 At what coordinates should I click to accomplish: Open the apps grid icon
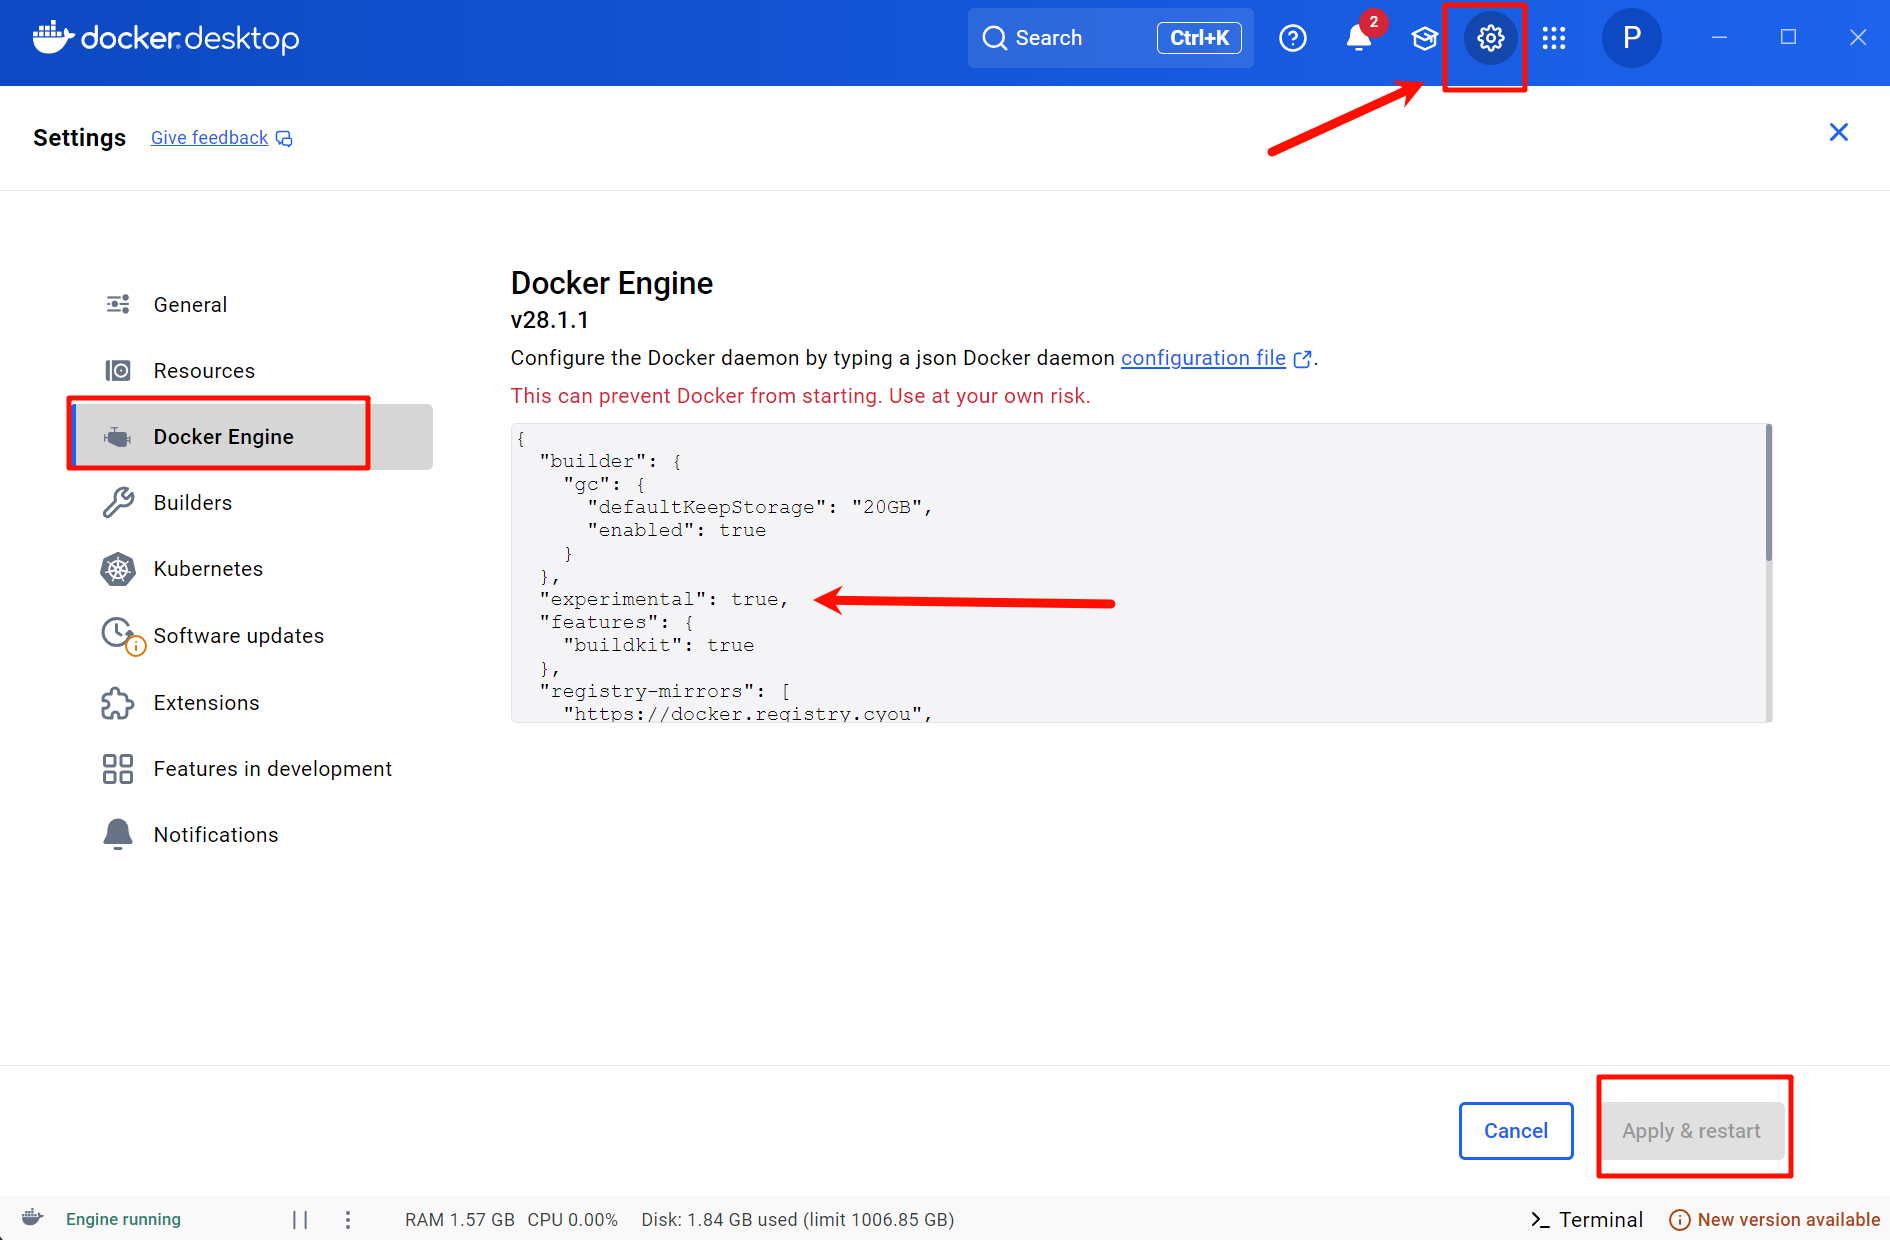pos(1554,38)
